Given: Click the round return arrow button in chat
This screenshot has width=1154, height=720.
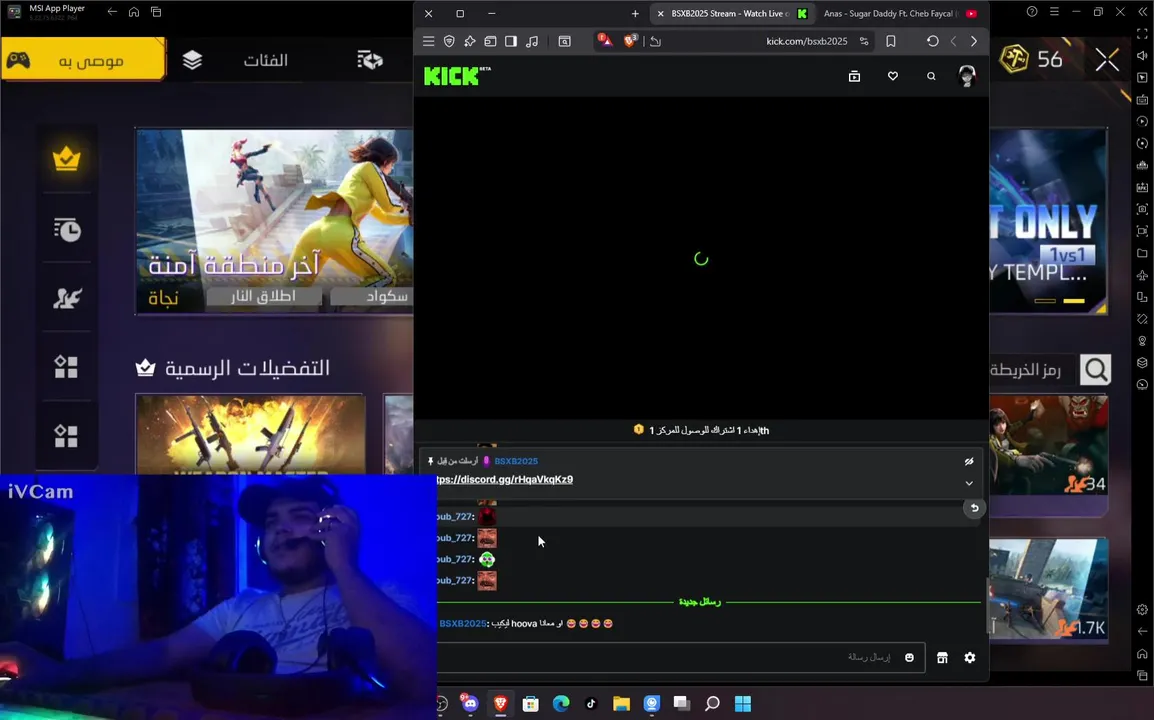Looking at the screenshot, I should point(974,508).
